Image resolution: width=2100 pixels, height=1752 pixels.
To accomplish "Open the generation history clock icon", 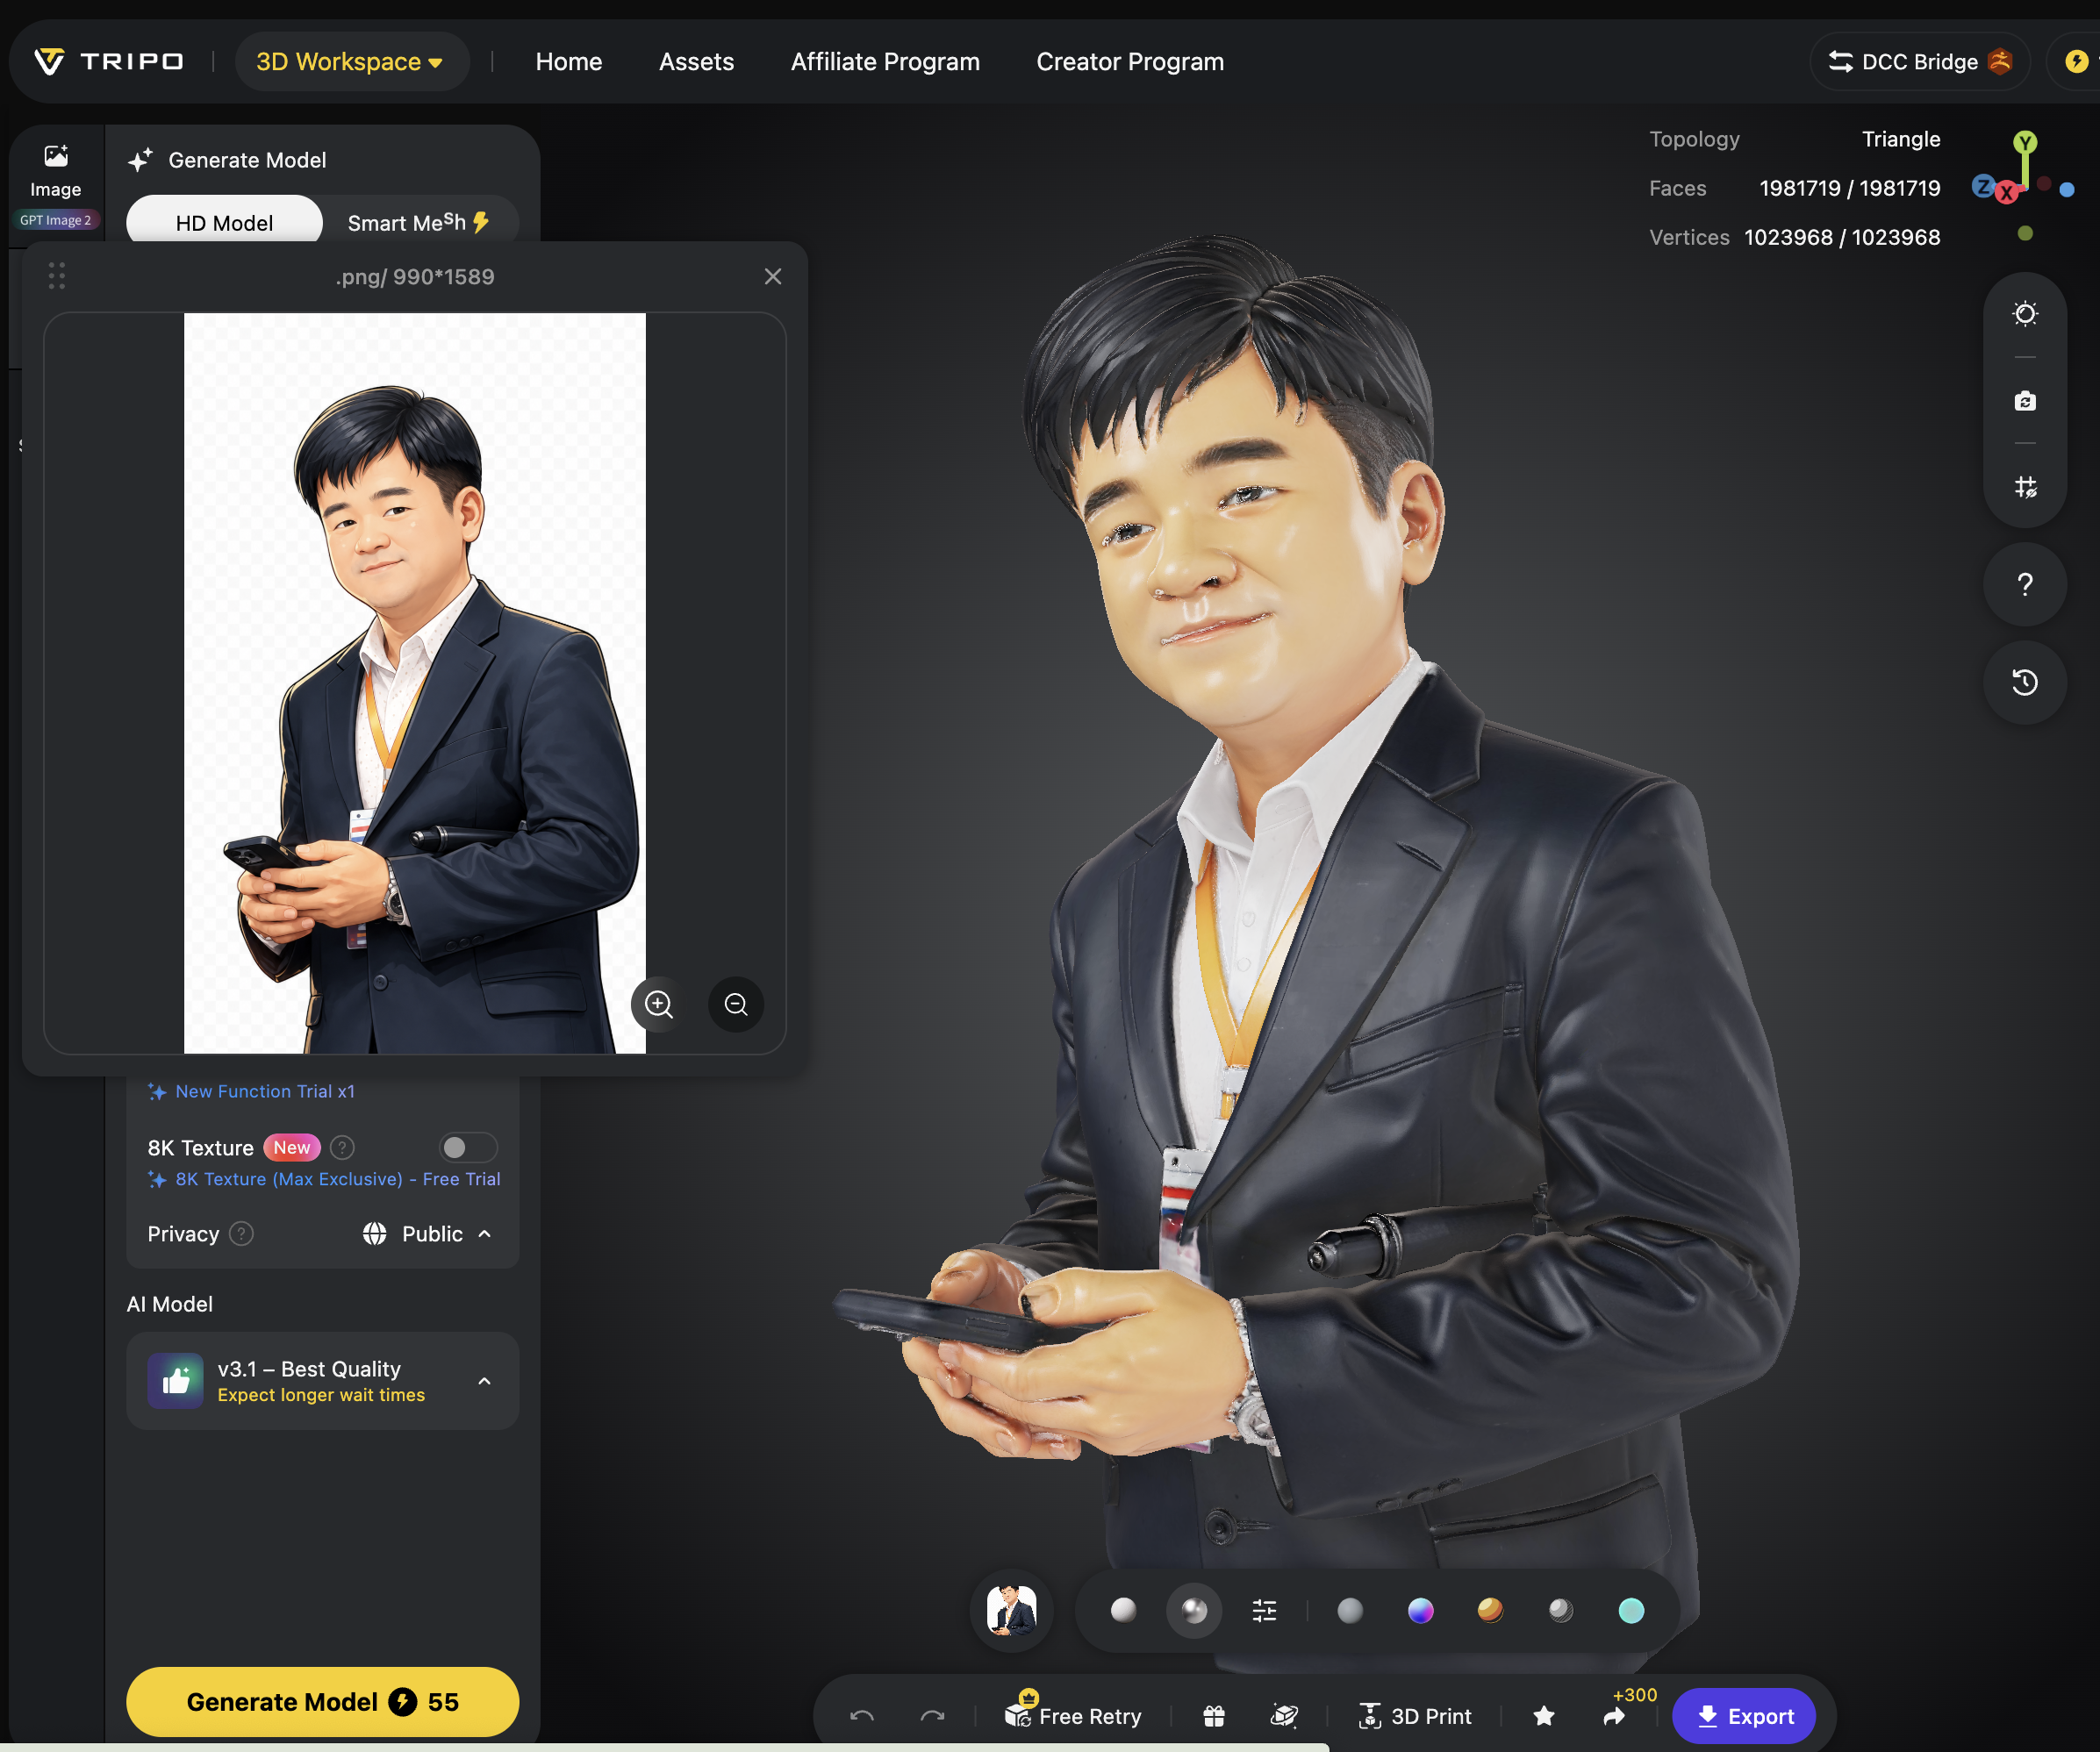I will tap(2025, 682).
